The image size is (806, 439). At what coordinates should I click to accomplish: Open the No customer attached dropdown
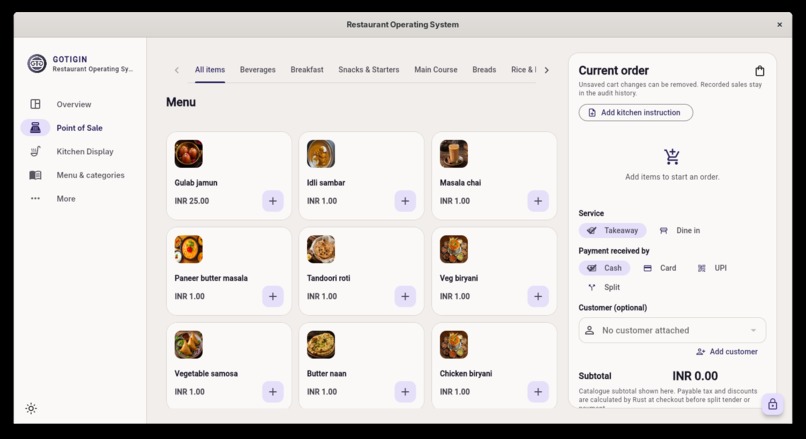tap(672, 330)
